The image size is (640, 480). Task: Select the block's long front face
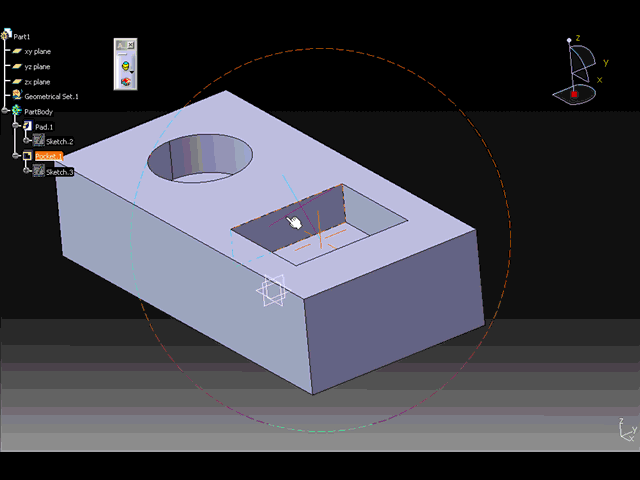184,278
